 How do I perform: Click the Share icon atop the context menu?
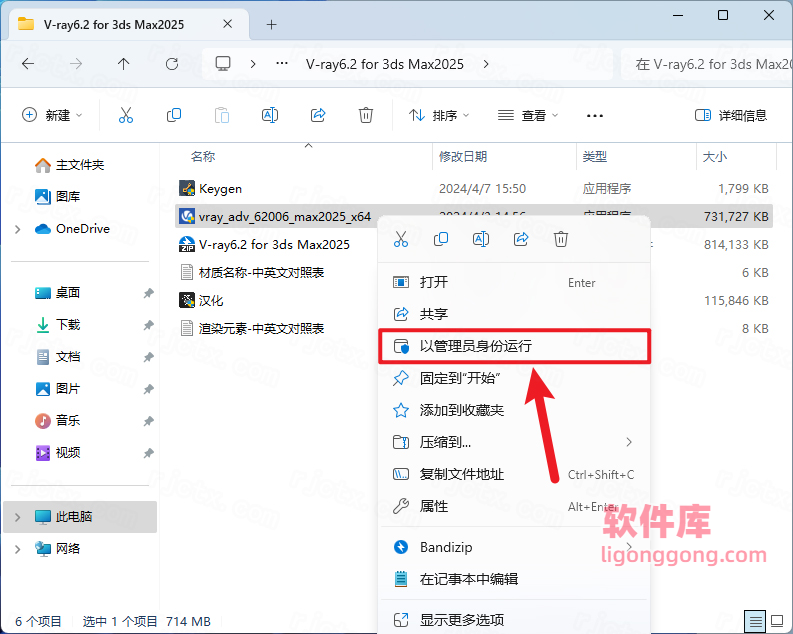[x=520, y=239]
